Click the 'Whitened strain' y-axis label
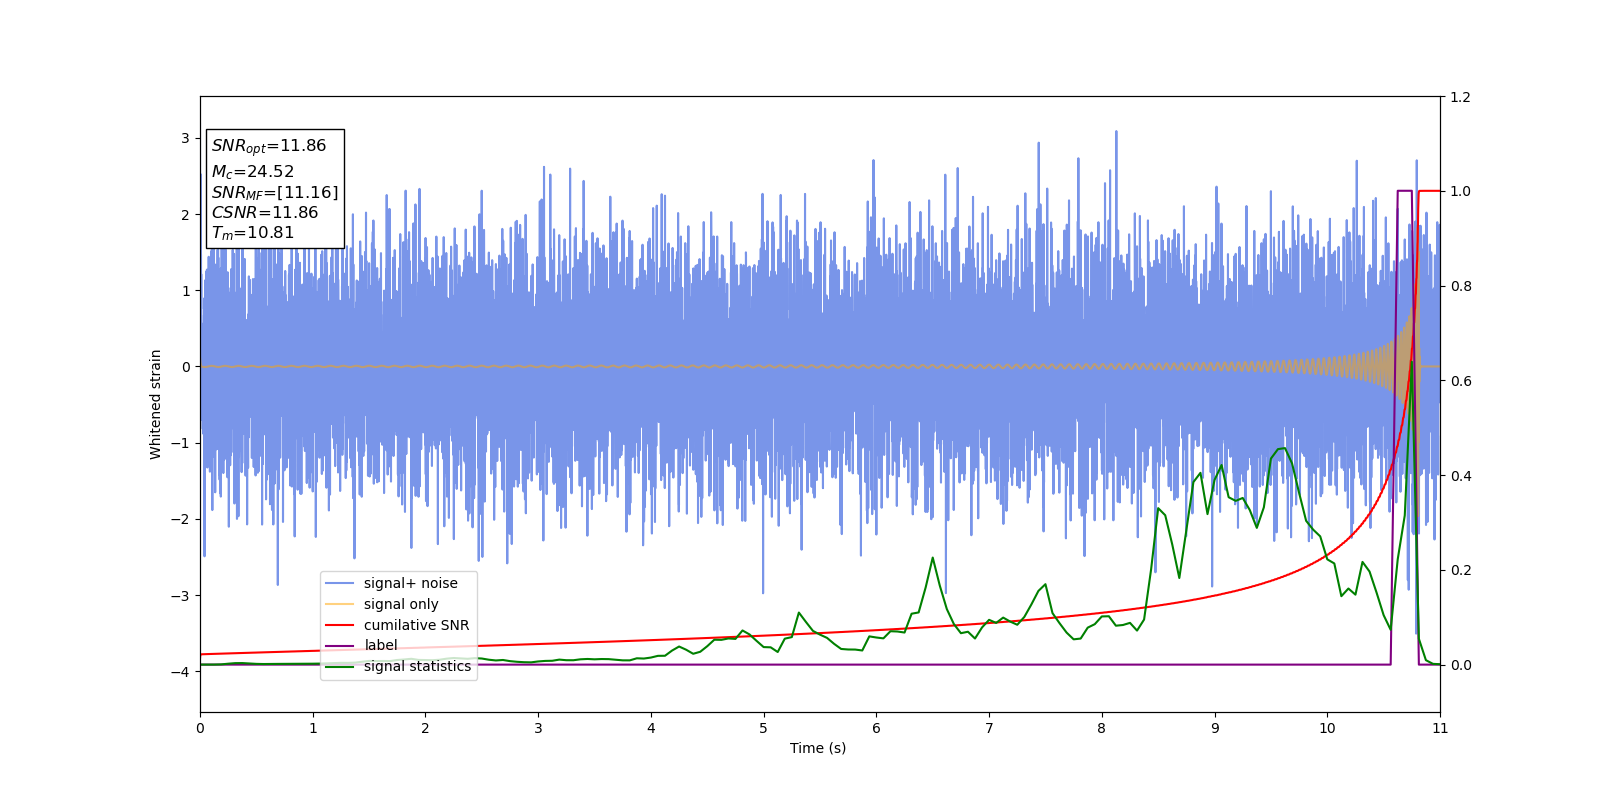Image resolution: width=1600 pixels, height=800 pixels. 156,404
